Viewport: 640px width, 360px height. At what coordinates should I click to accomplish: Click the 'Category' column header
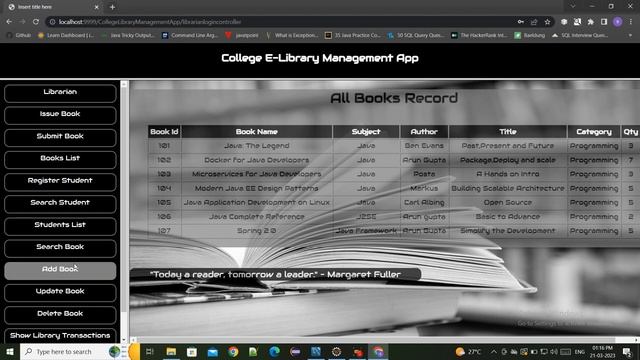click(x=594, y=131)
